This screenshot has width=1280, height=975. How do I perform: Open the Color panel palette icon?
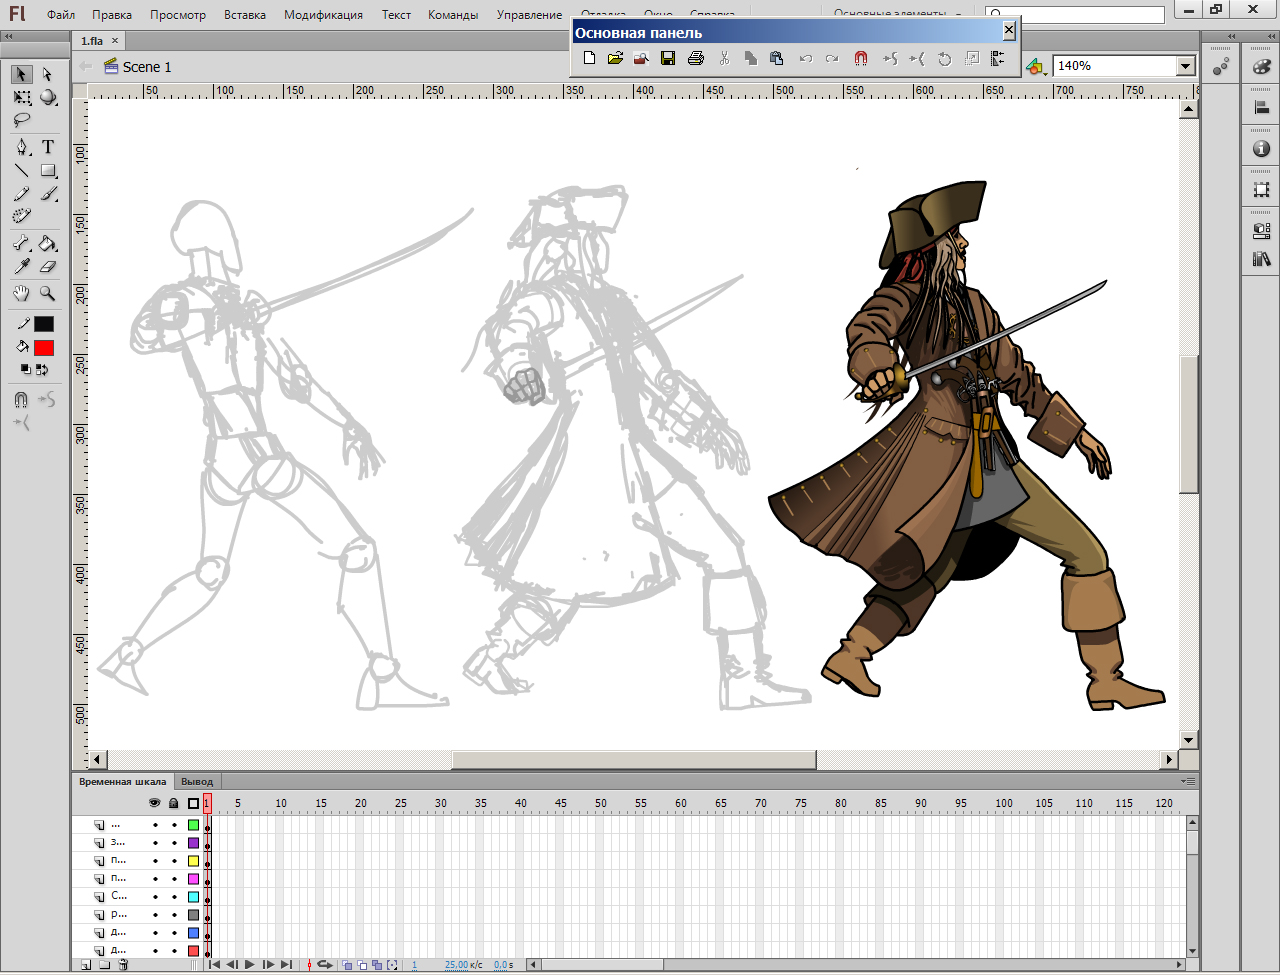[x=1261, y=66]
